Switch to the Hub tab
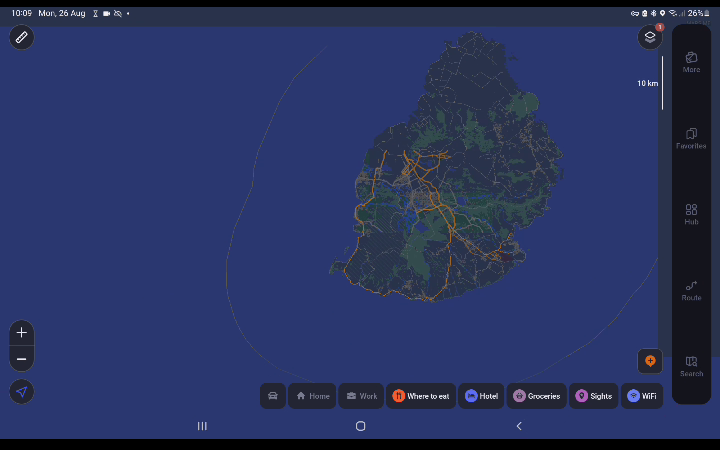 [691, 214]
